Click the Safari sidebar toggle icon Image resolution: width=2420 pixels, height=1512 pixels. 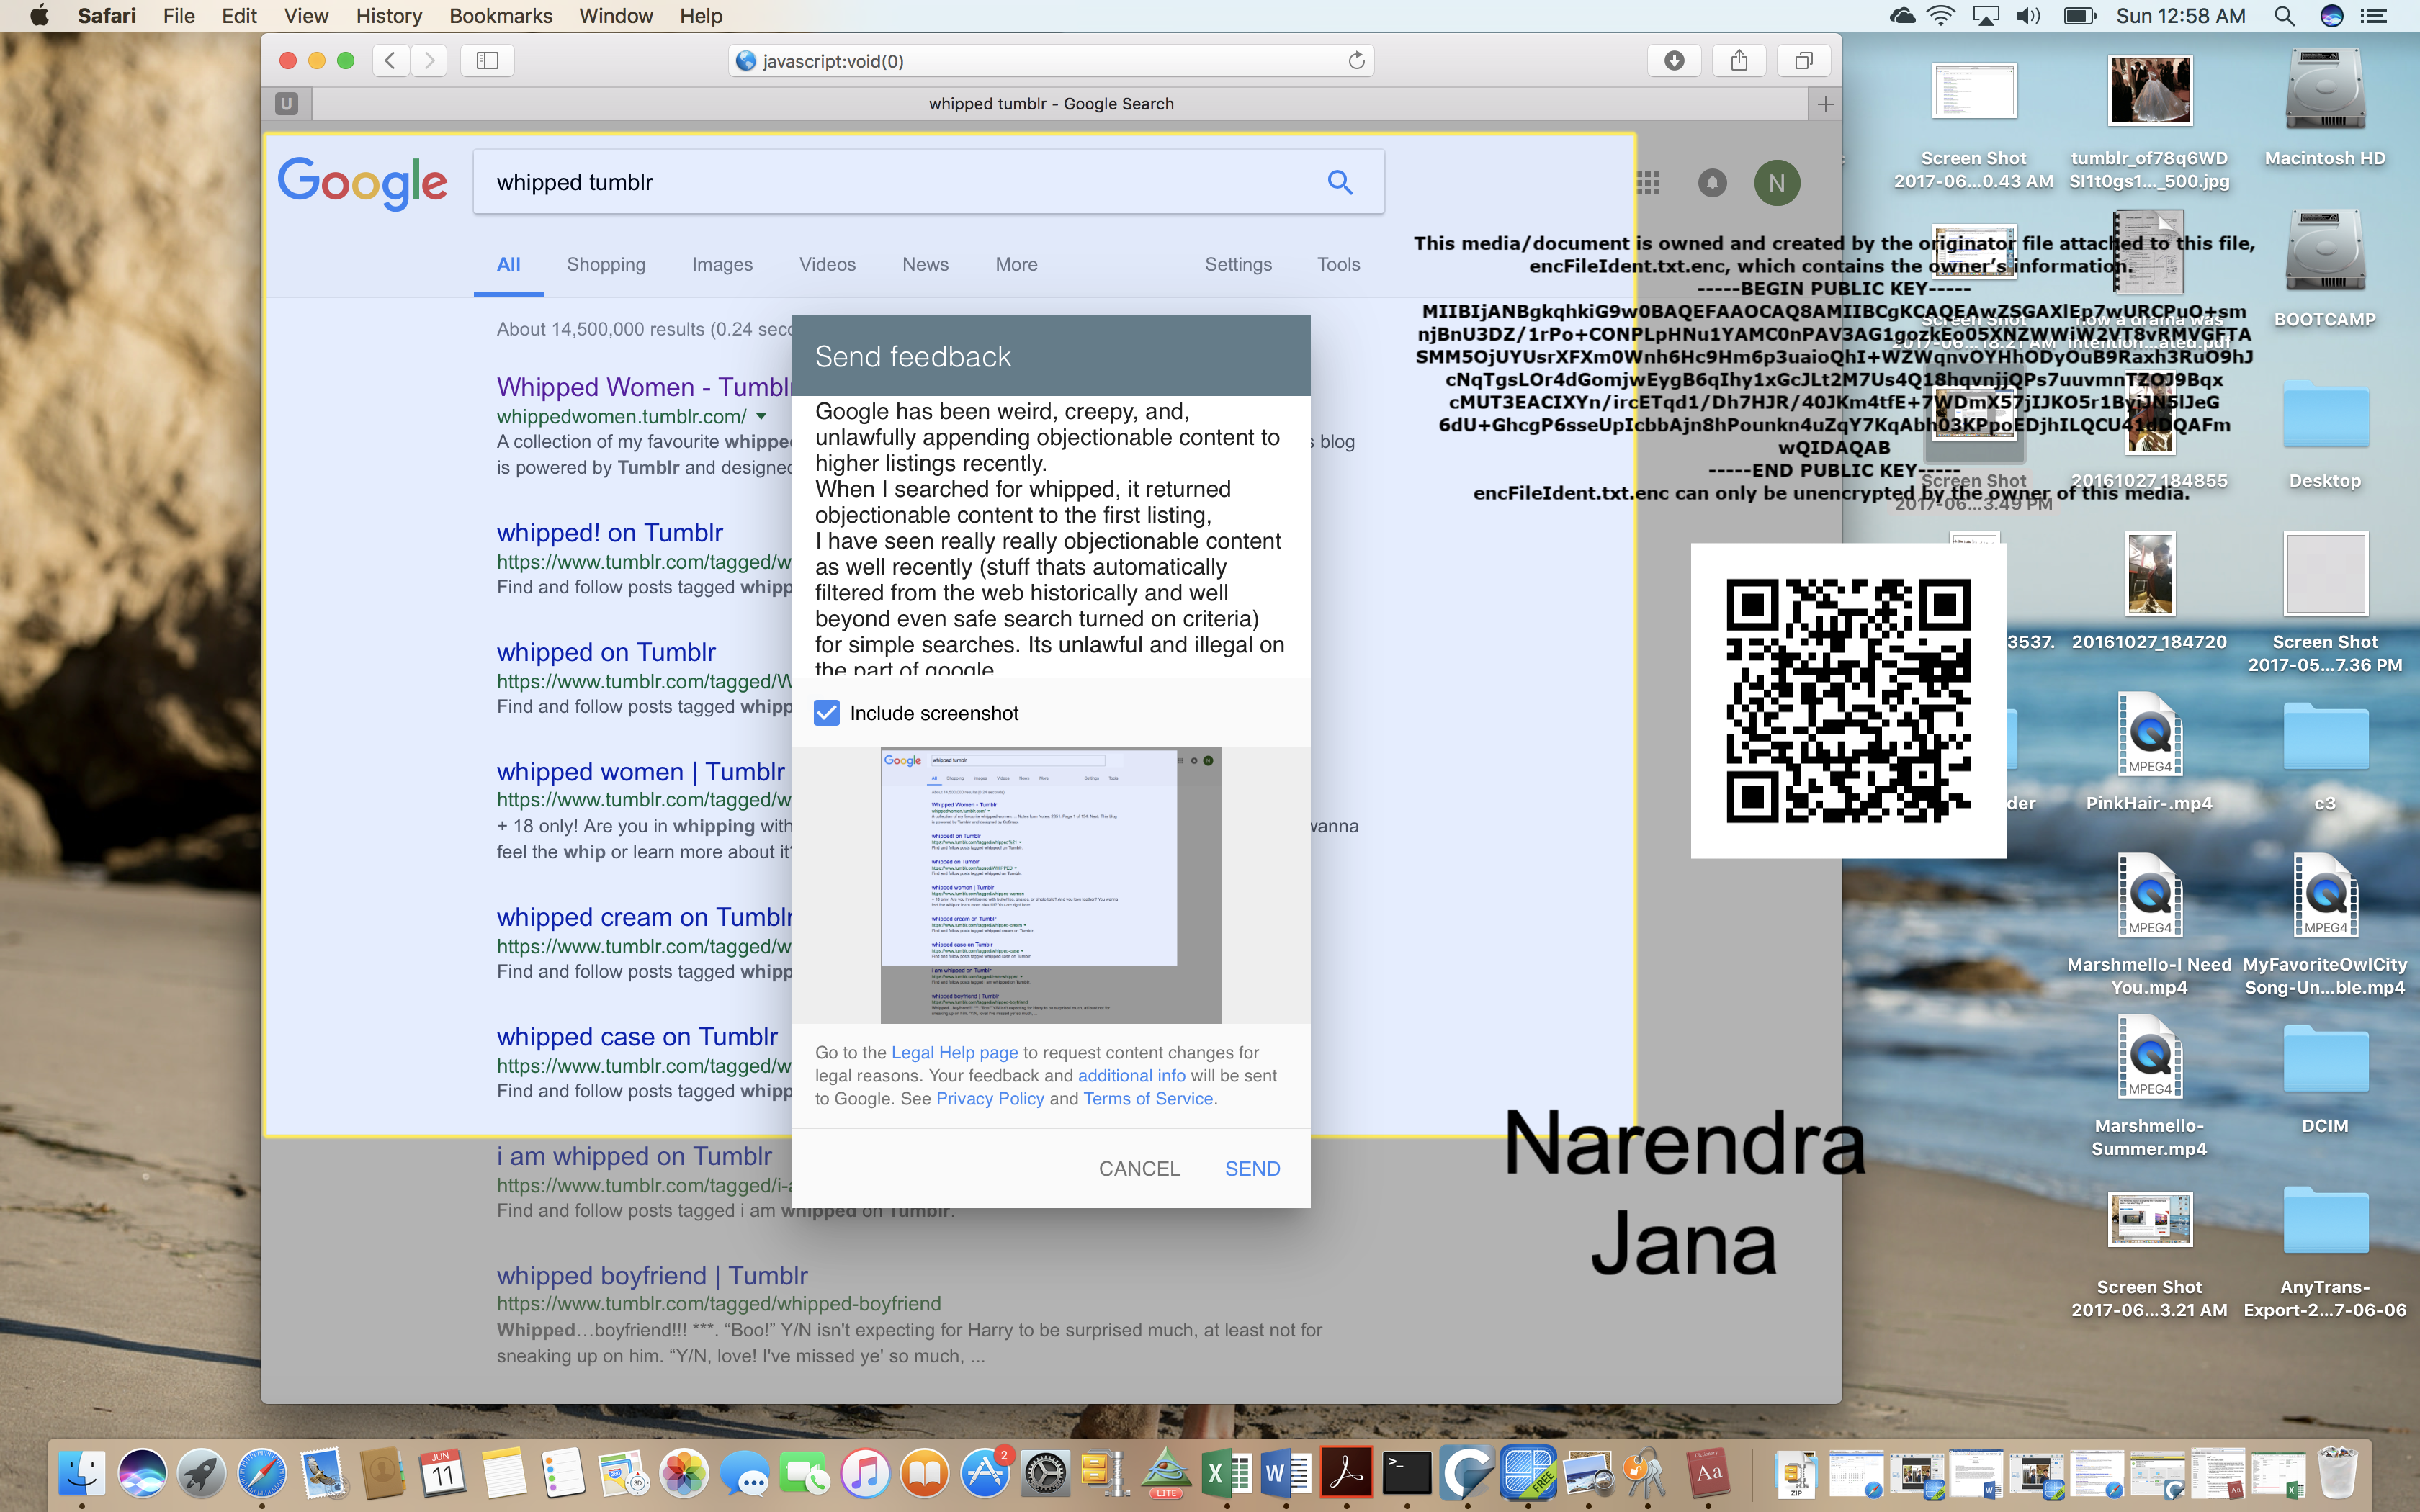point(487,61)
